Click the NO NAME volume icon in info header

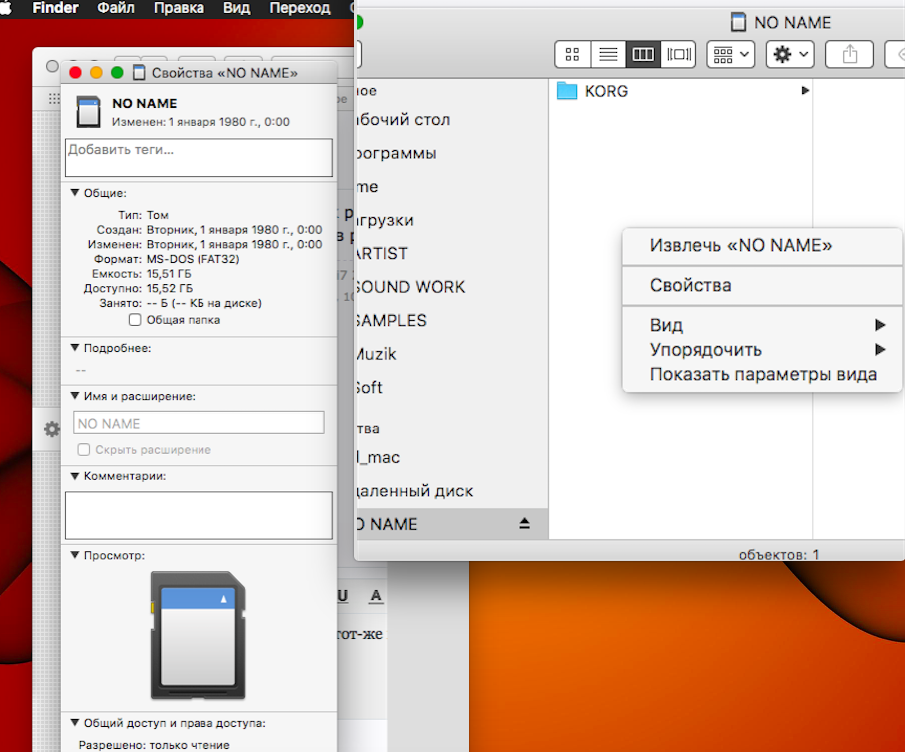[x=88, y=111]
